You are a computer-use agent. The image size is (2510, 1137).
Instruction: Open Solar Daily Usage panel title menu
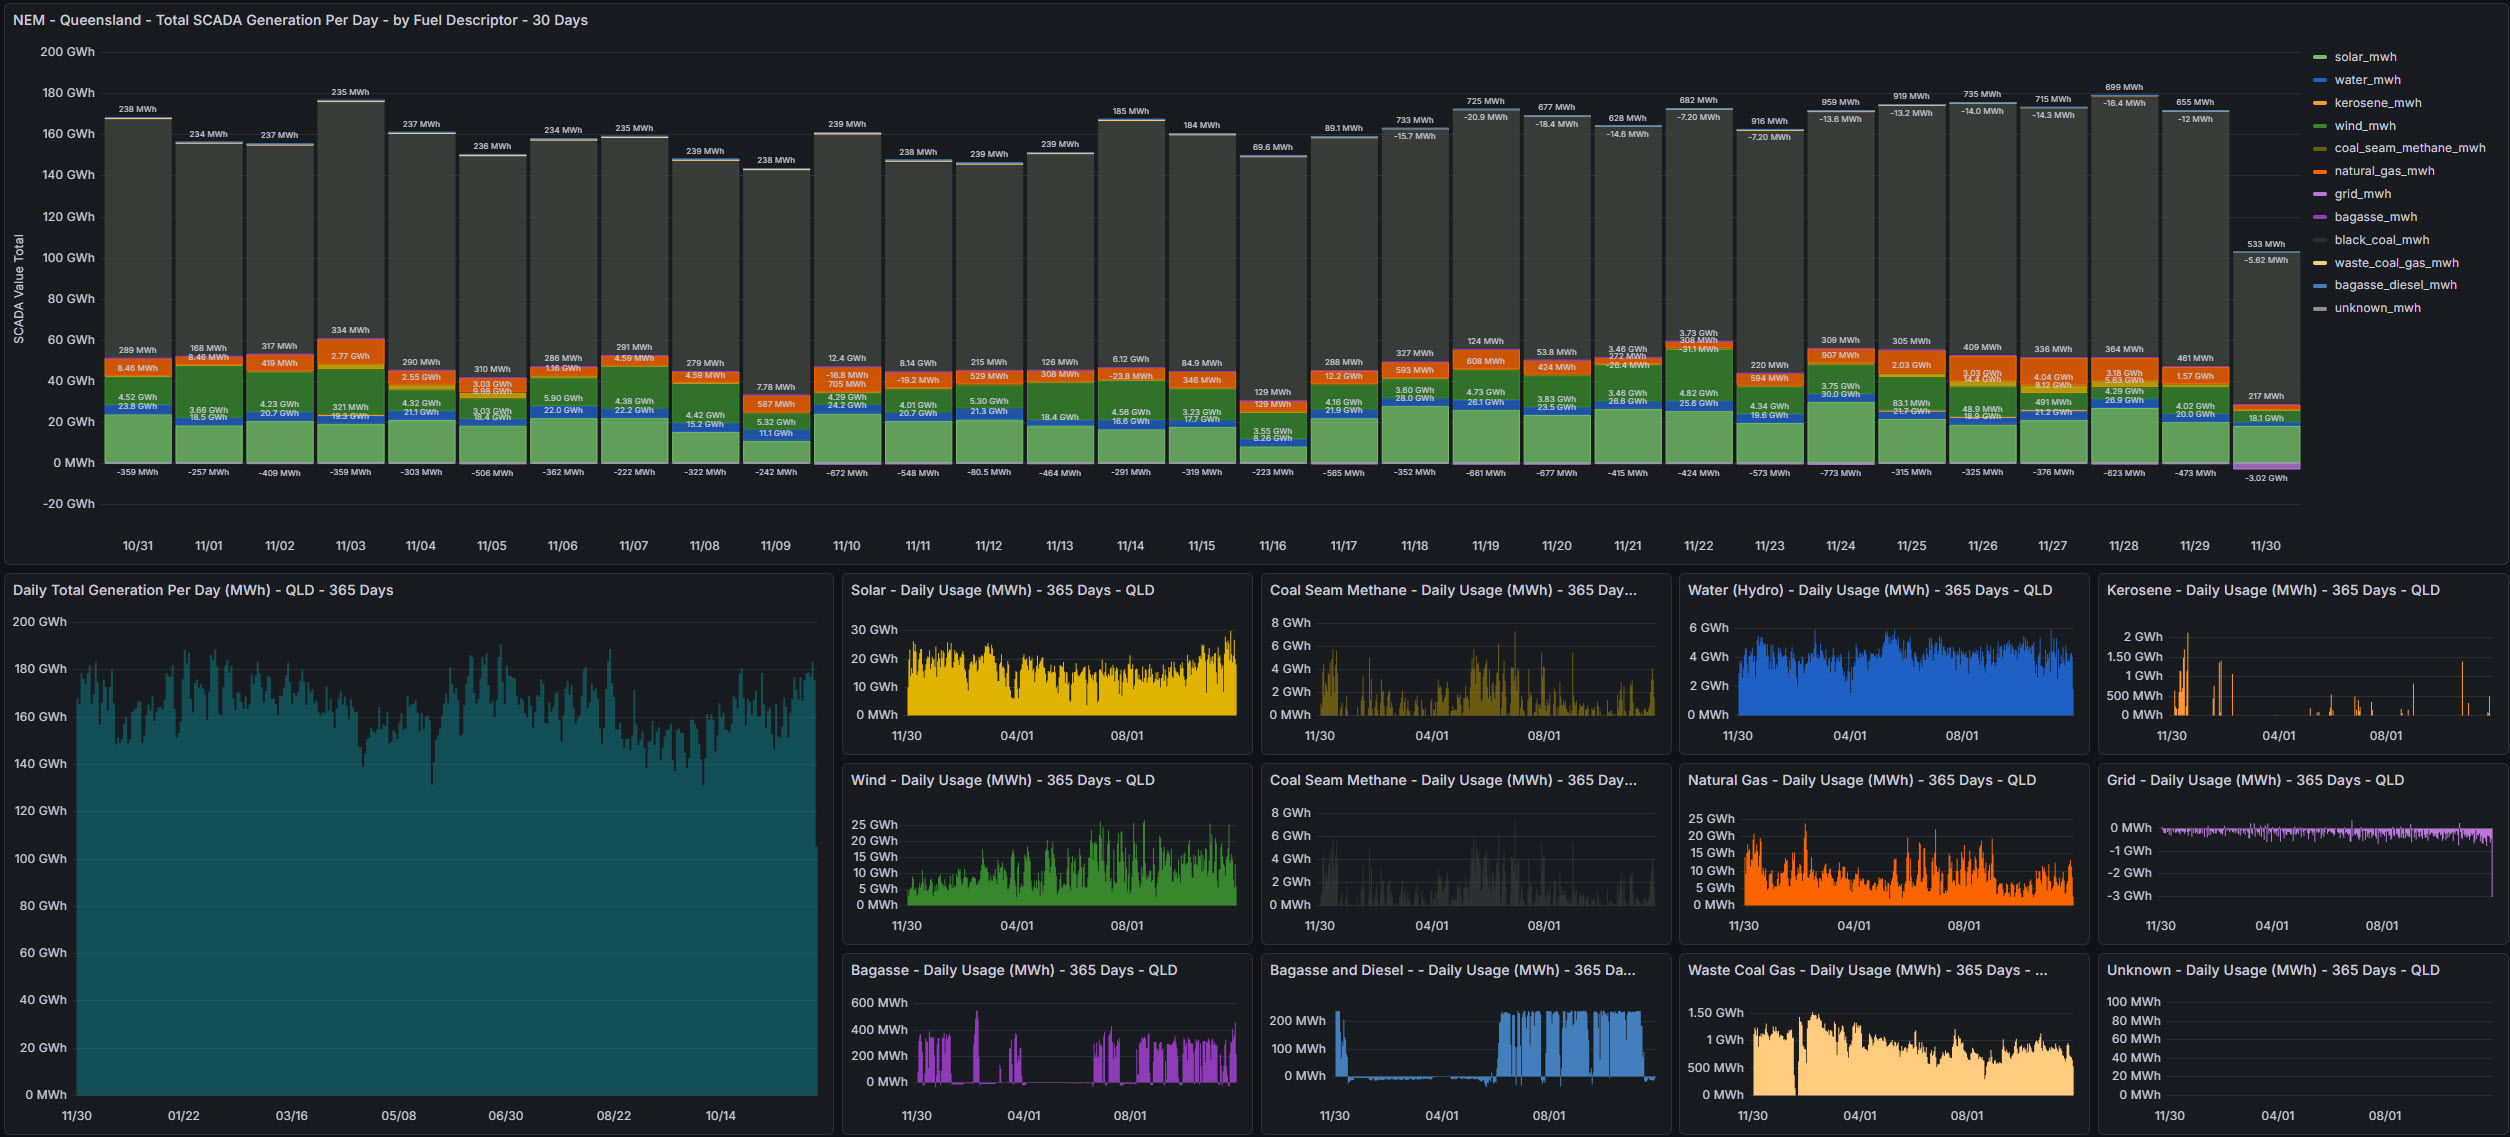coord(1002,590)
